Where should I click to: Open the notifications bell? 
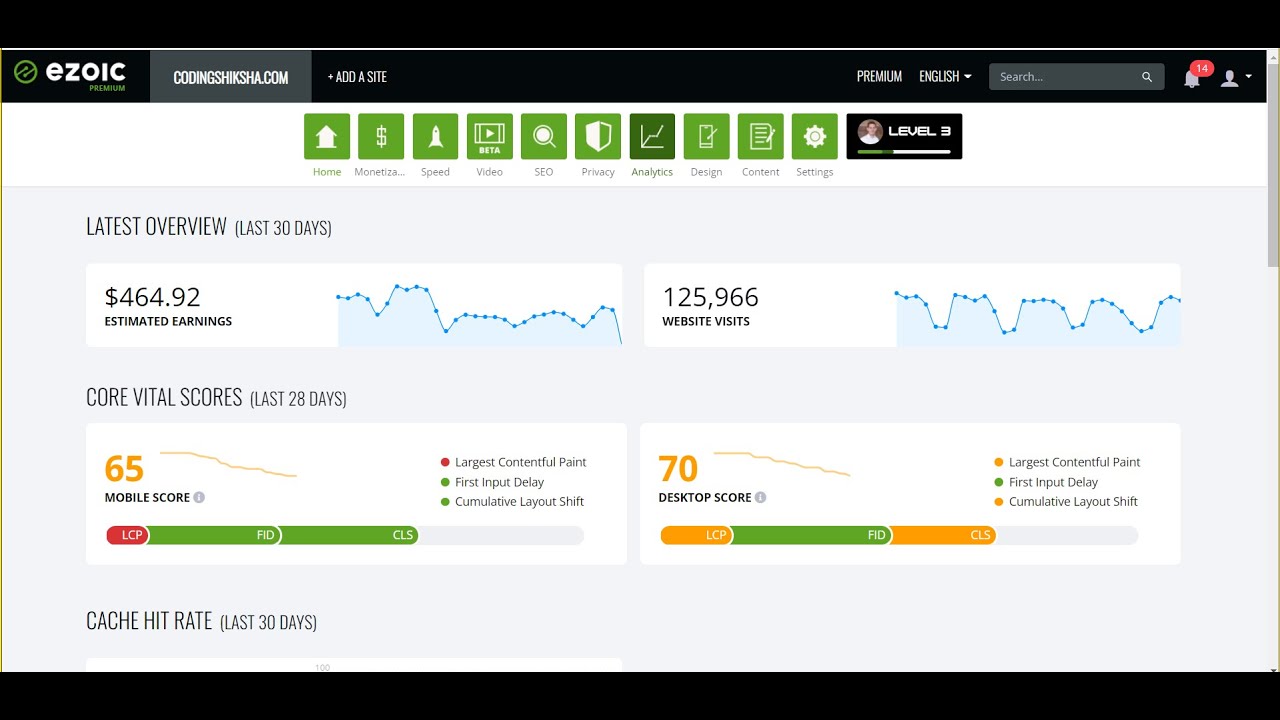[1192, 78]
